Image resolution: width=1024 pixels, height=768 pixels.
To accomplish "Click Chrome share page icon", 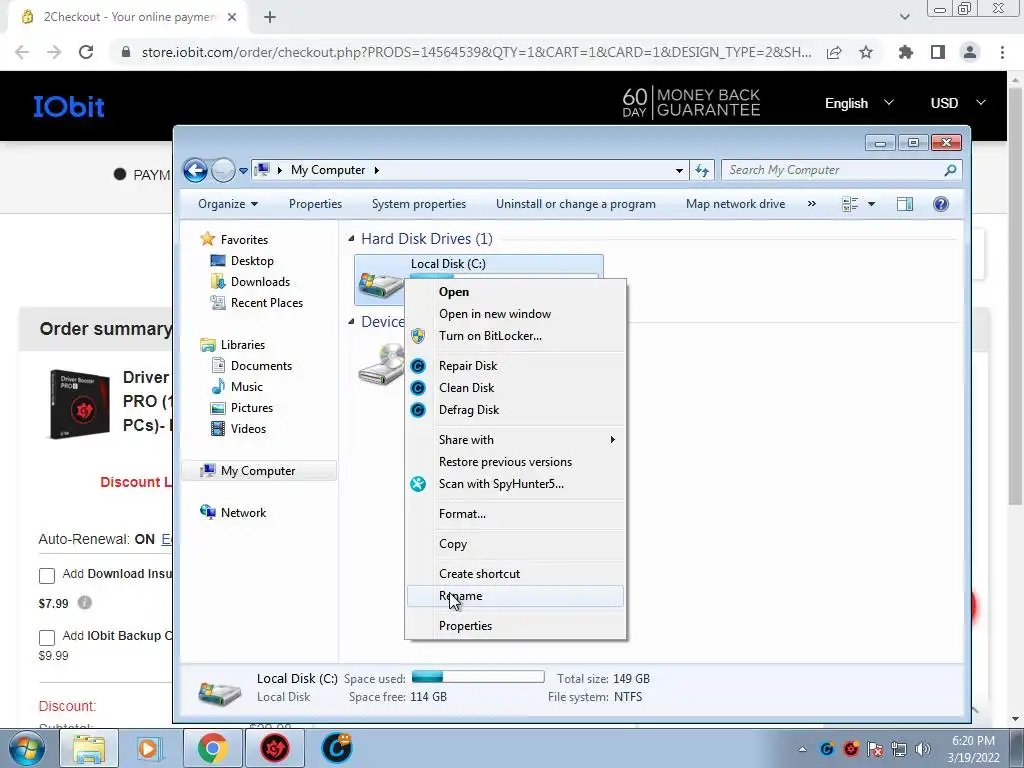I will [834, 52].
